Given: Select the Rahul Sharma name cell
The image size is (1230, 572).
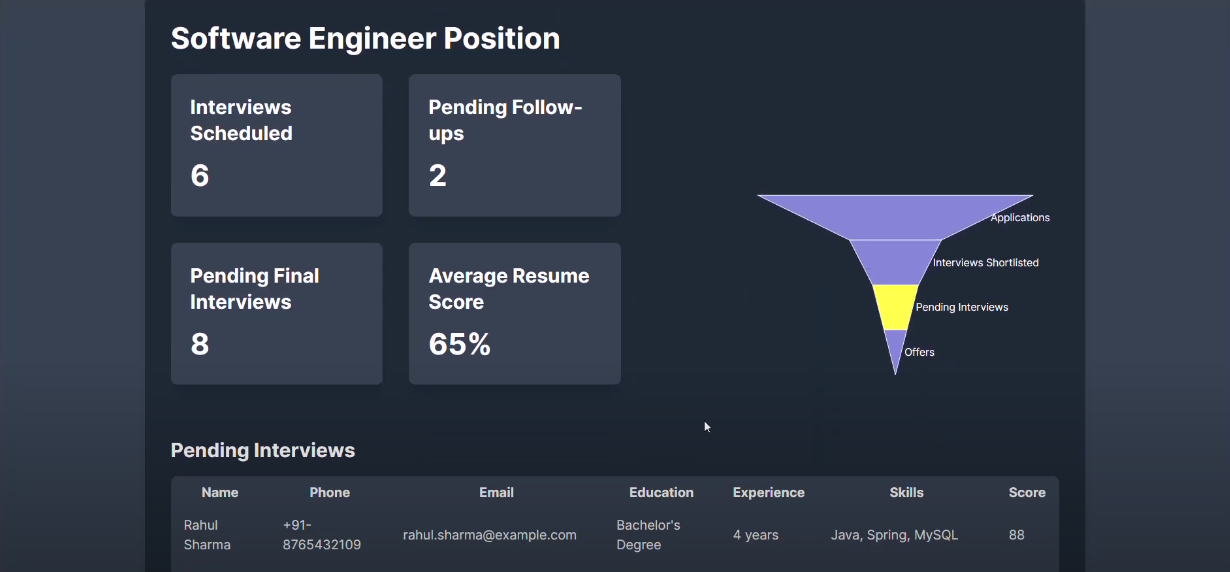Looking at the screenshot, I should pos(207,535).
